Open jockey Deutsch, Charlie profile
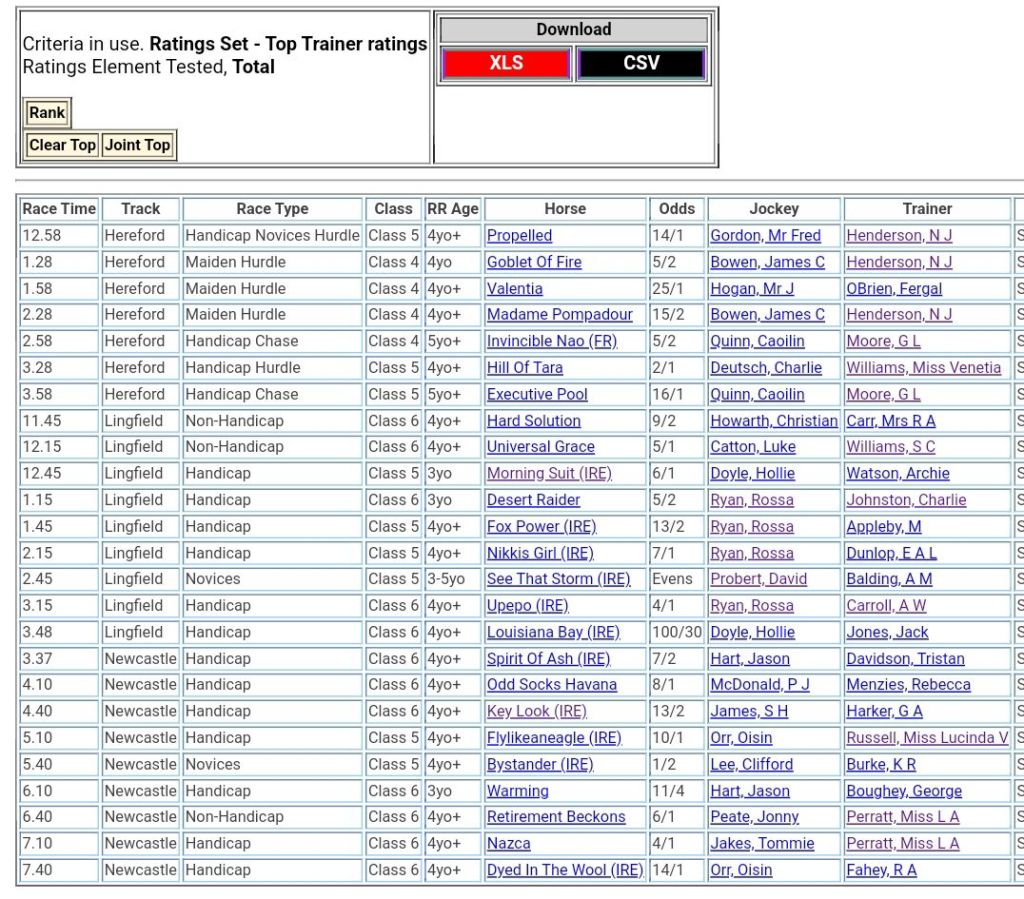The width and height of the screenshot is (1024, 899). [766, 368]
